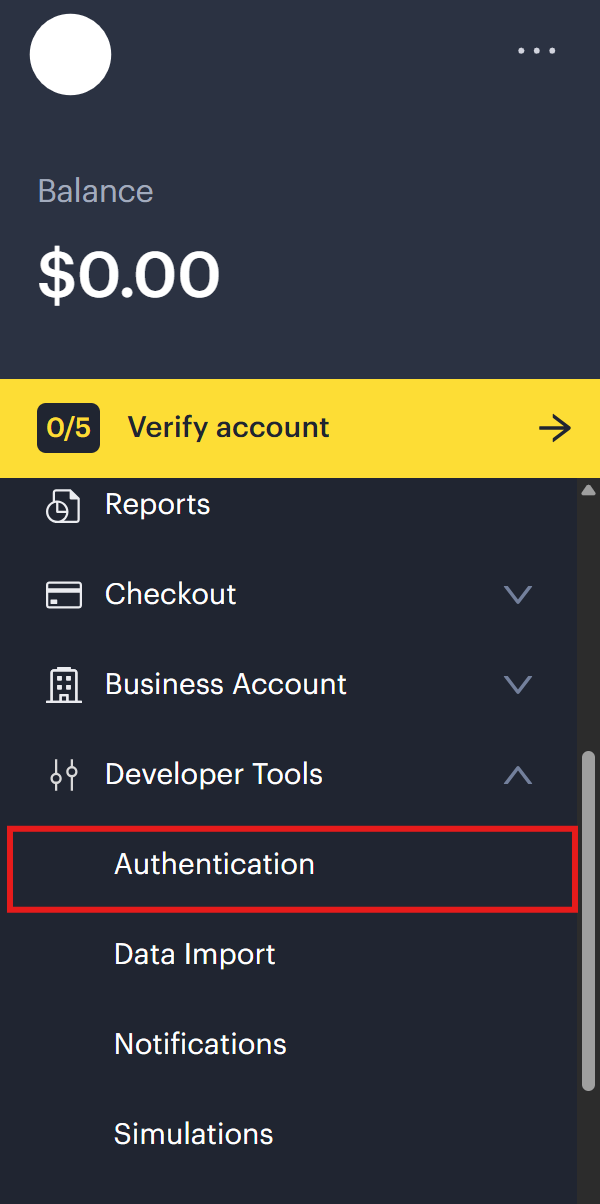Image resolution: width=600 pixels, height=1204 pixels.
Task: Click the scrollbar up arrow
Action: [589, 489]
